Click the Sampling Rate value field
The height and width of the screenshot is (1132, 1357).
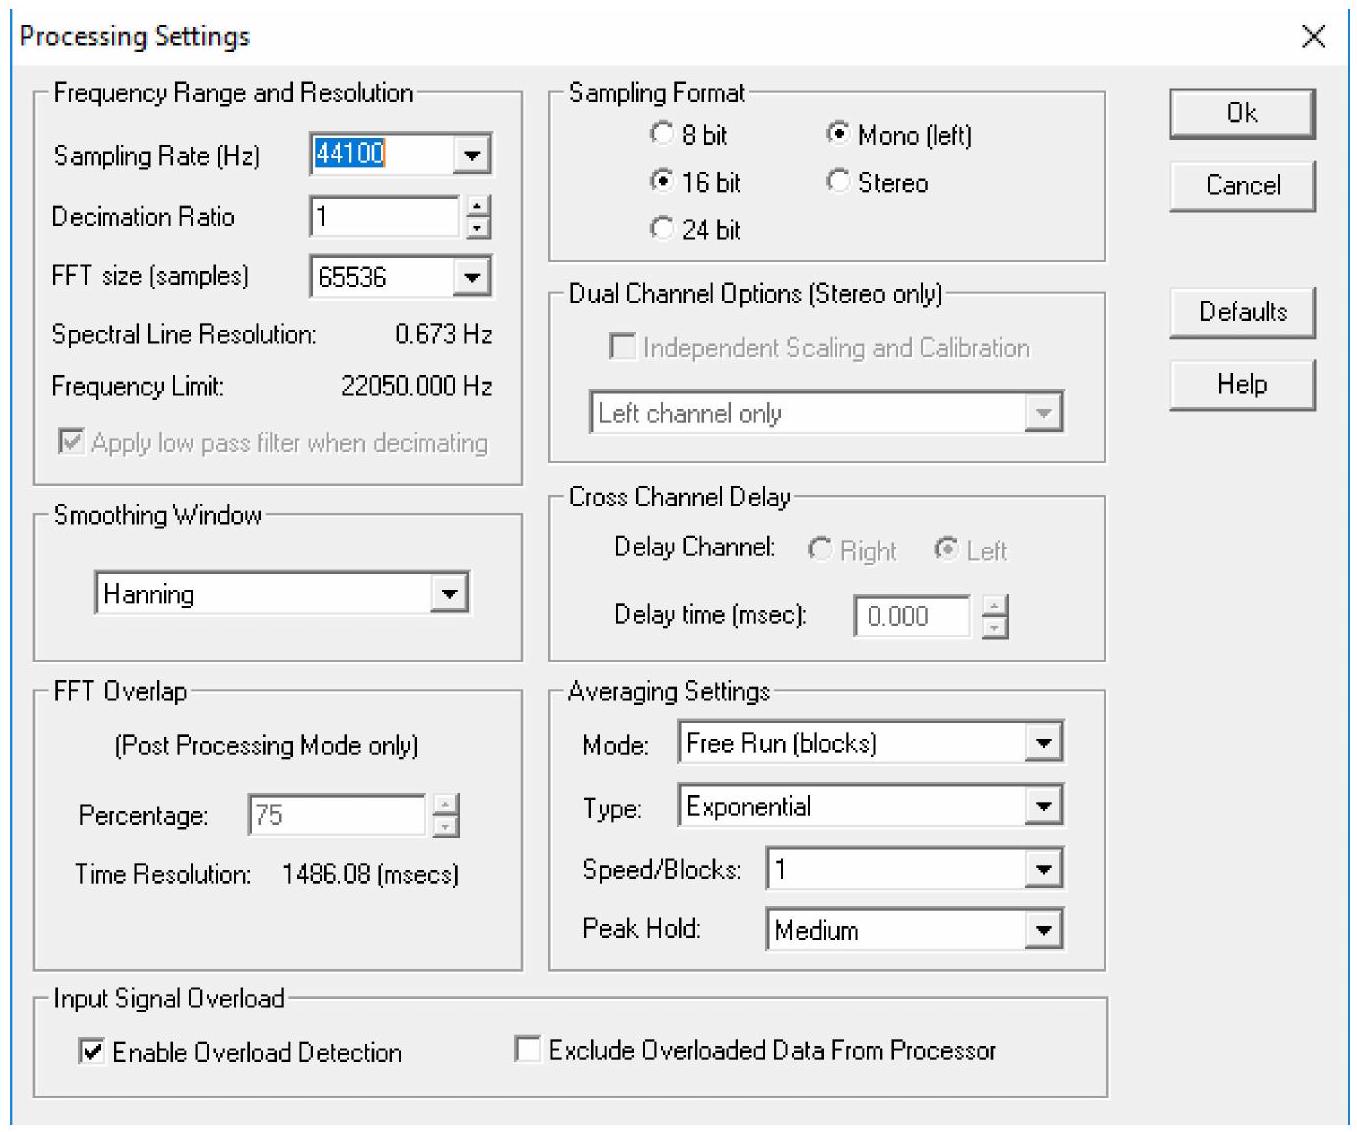click(382, 155)
